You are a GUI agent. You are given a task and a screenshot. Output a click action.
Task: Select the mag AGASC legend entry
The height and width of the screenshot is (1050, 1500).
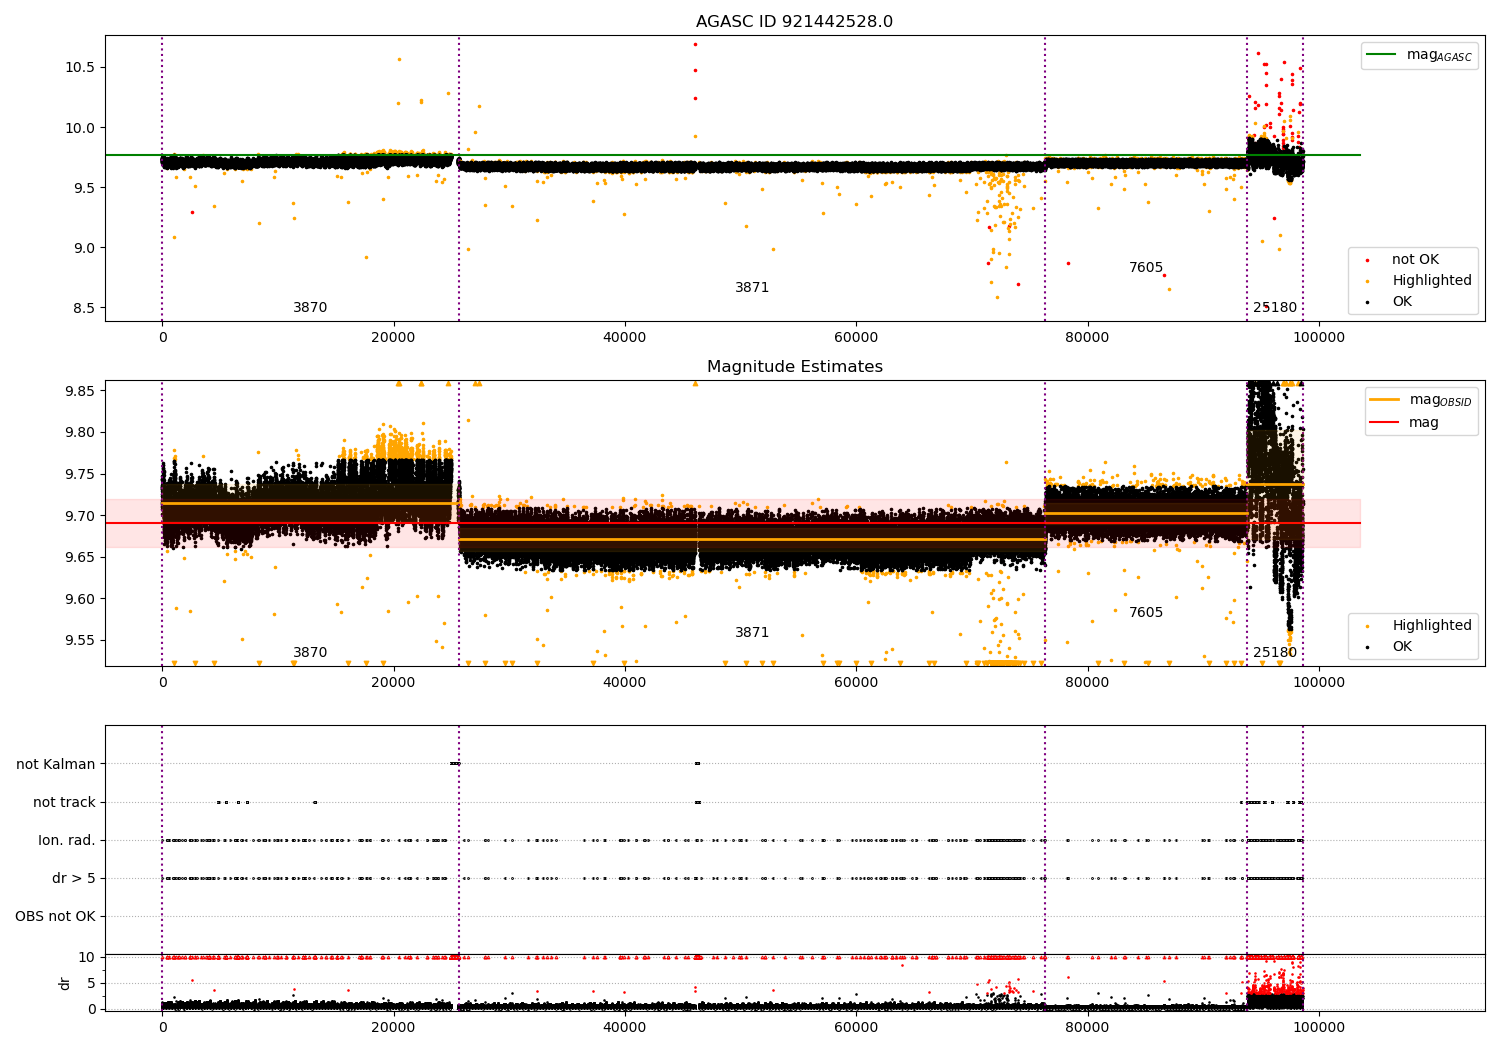(x=1419, y=55)
